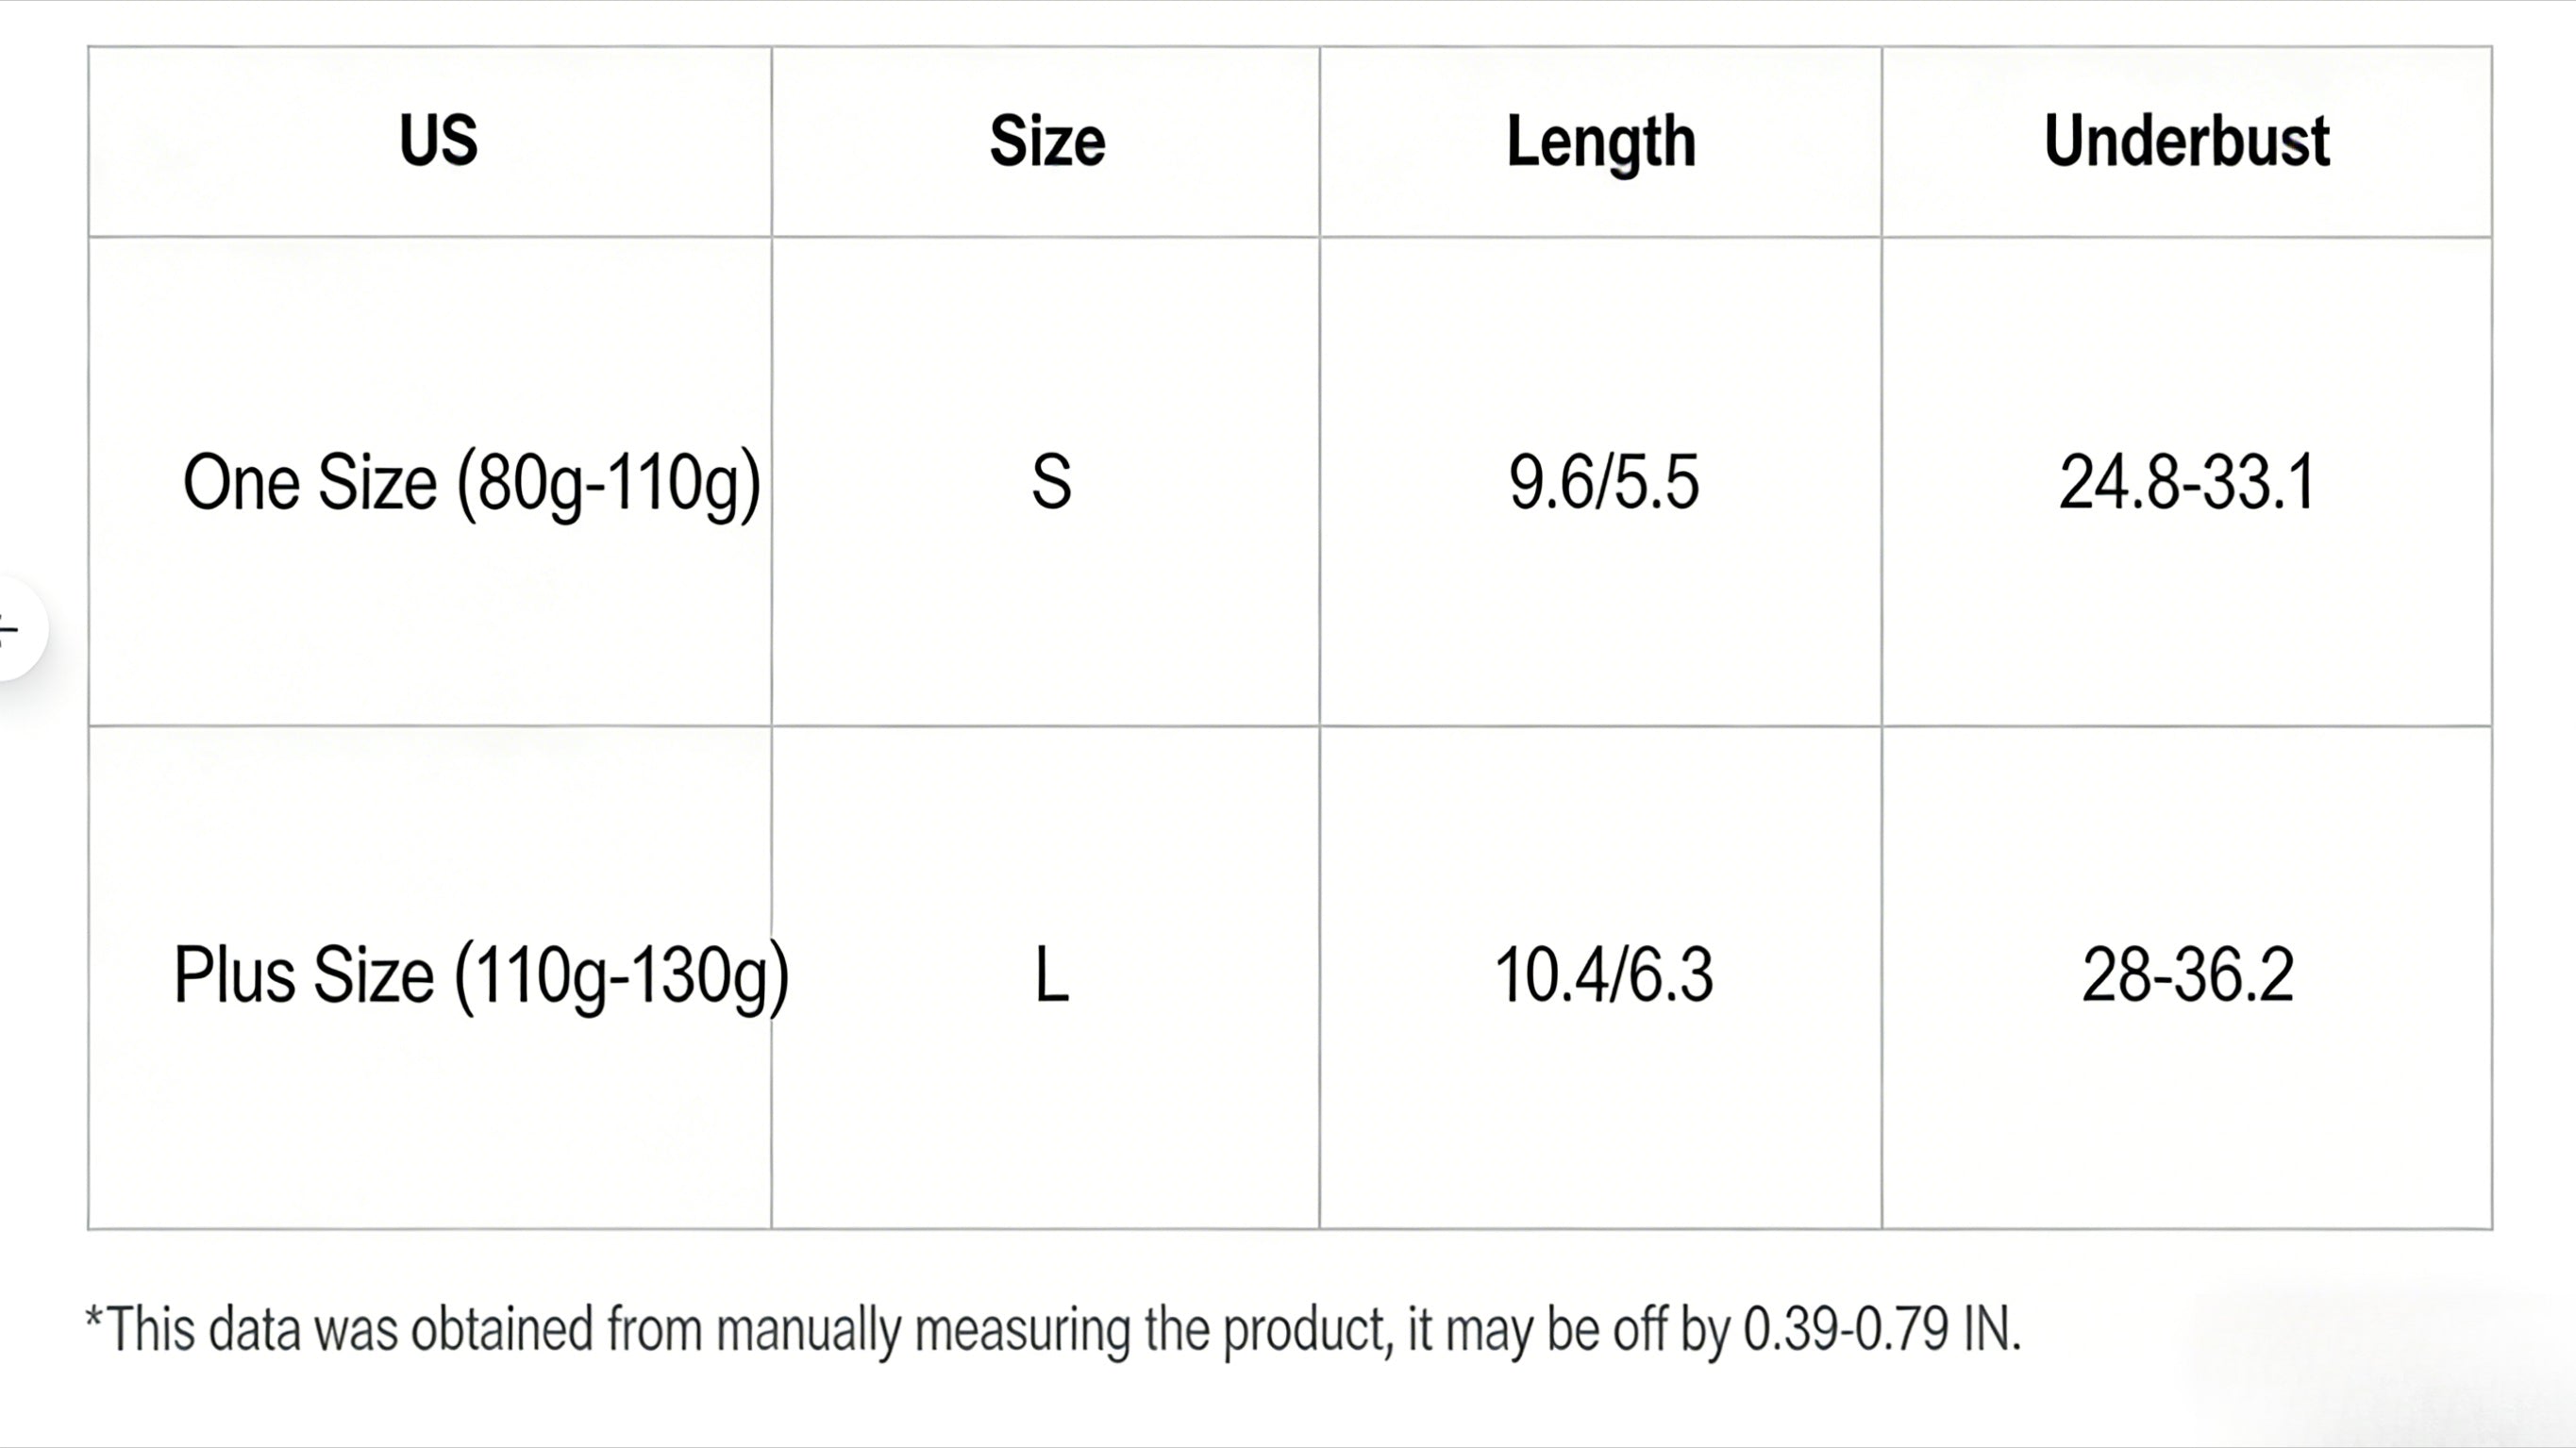Select the "Length" column header

click(1601, 142)
